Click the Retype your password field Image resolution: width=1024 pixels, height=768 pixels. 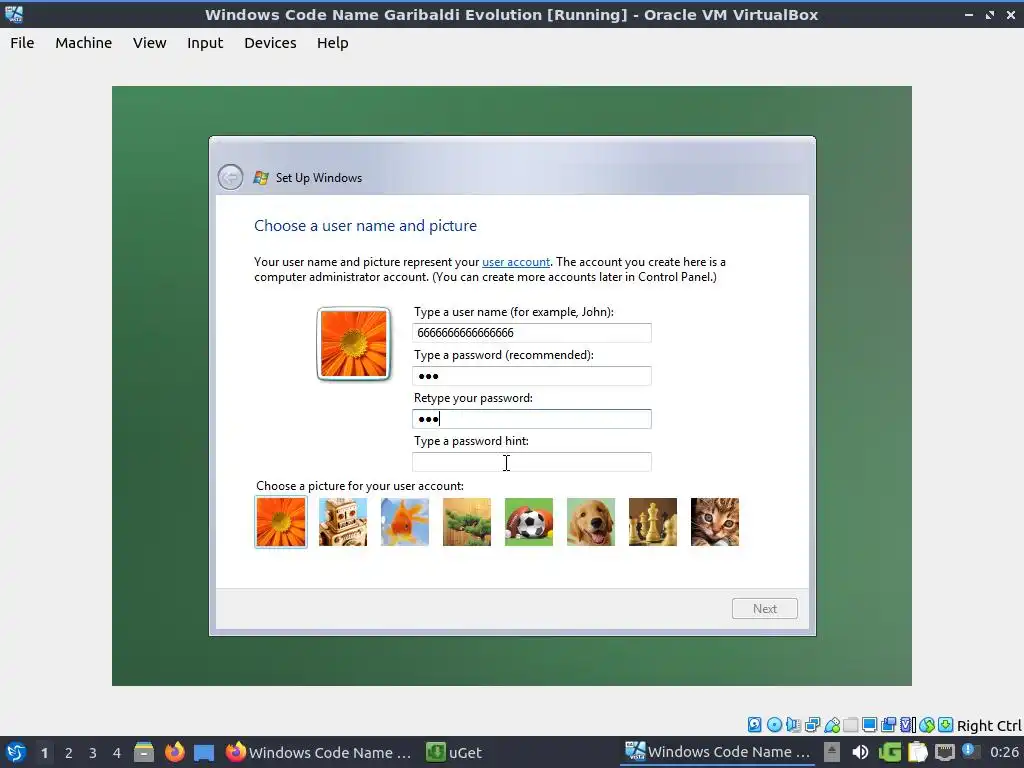532,419
